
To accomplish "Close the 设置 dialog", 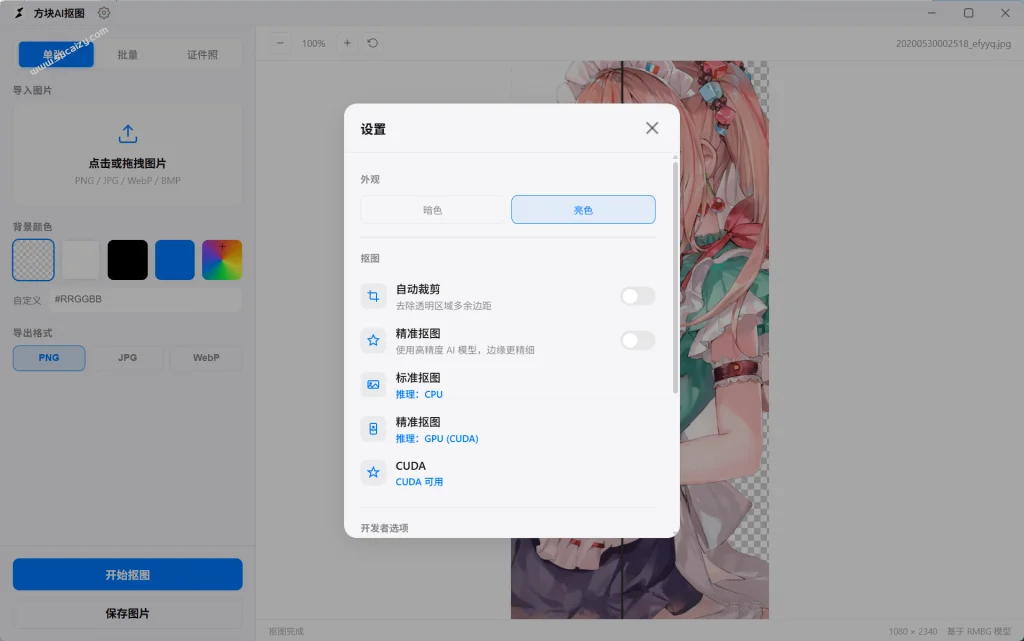I will 652,128.
